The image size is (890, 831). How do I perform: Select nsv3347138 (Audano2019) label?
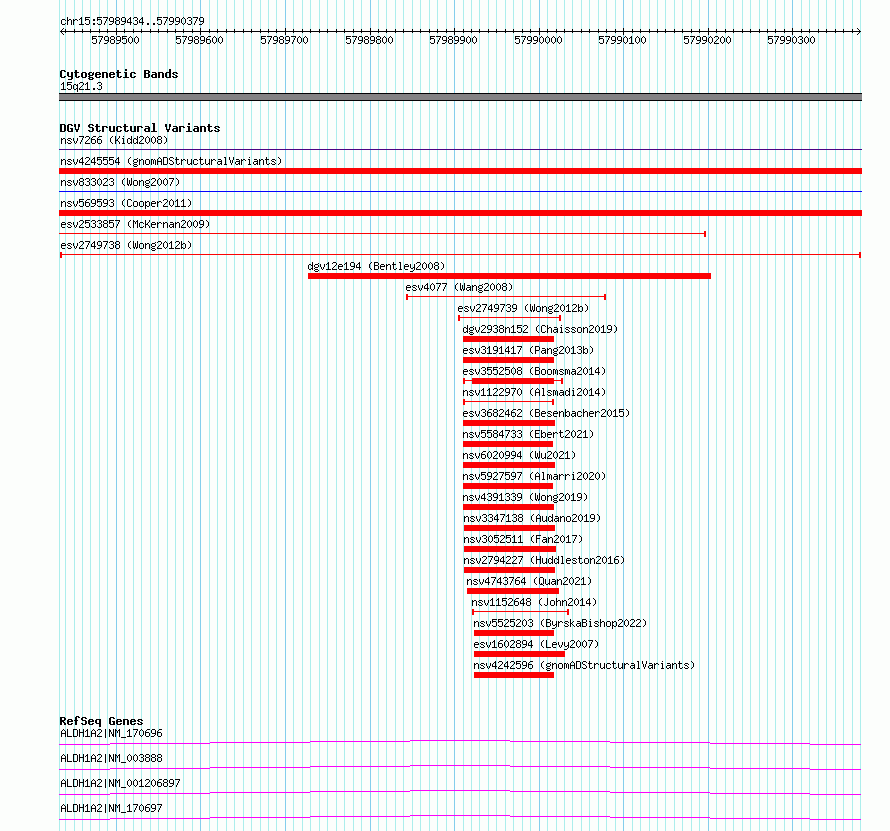pos(532,518)
